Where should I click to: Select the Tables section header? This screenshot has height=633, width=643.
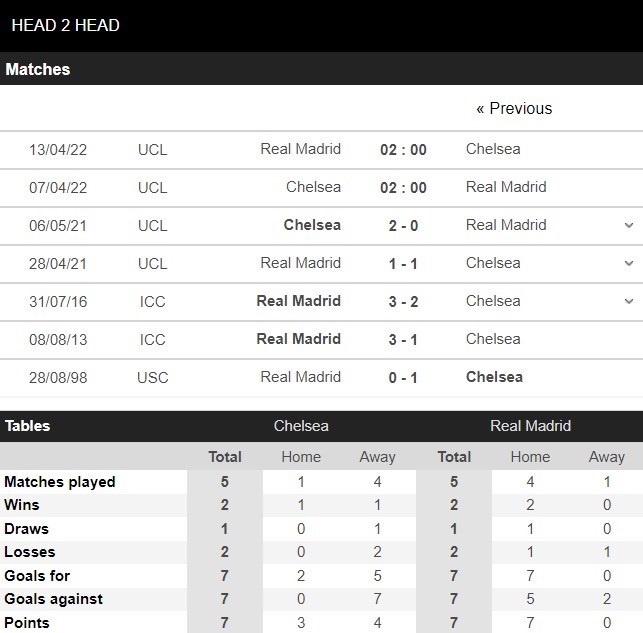27,426
